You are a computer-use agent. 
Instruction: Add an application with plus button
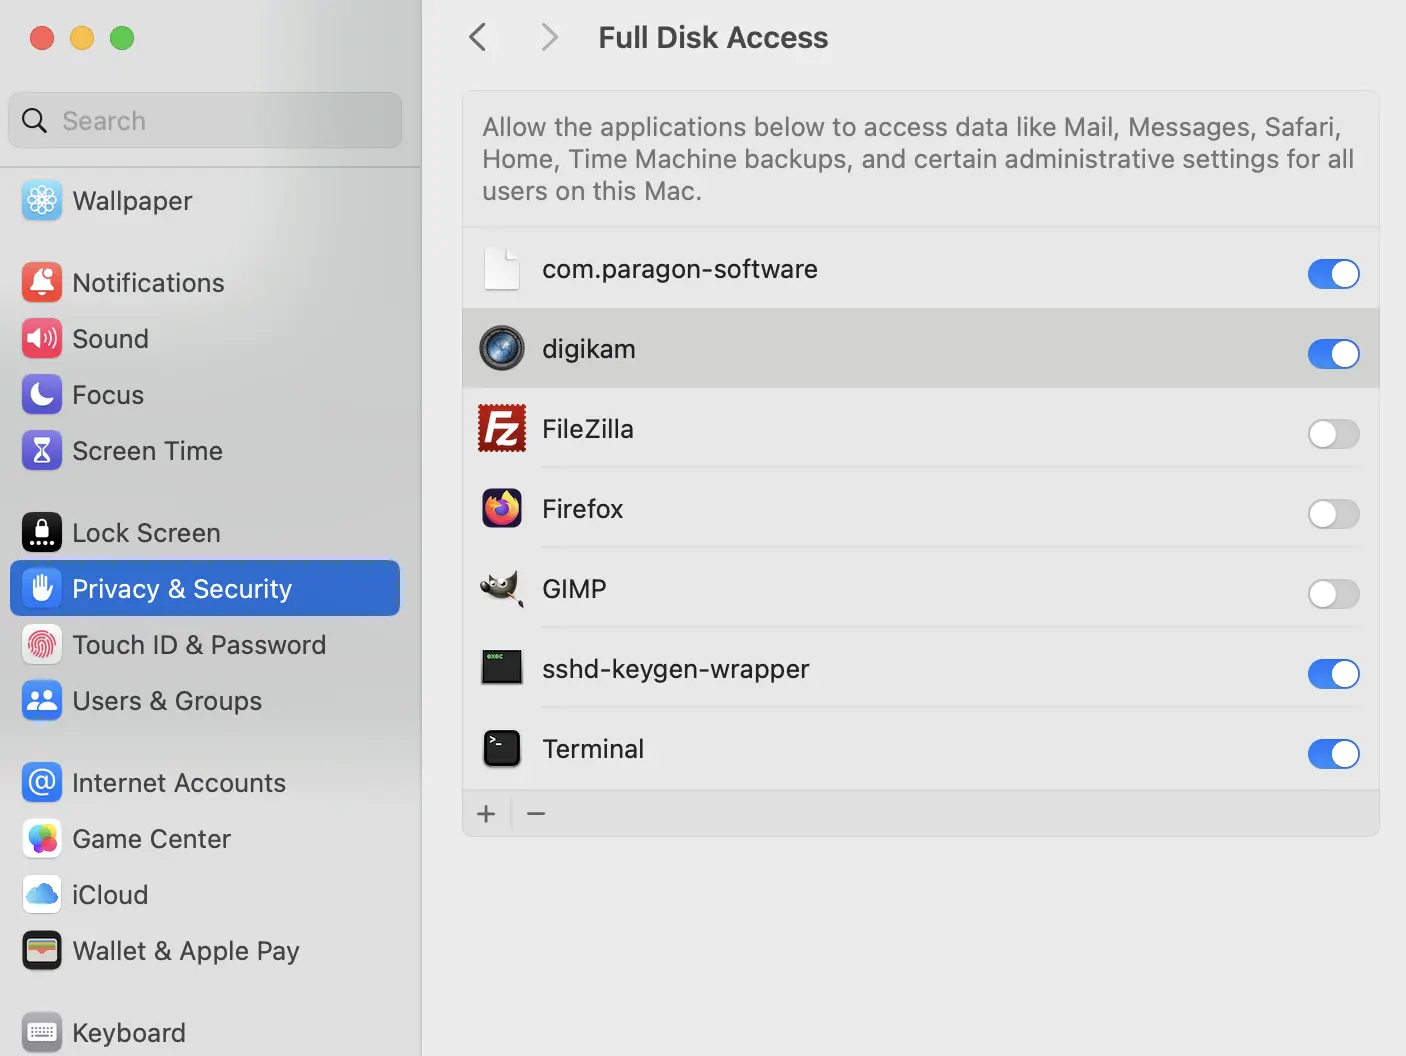coord(486,814)
